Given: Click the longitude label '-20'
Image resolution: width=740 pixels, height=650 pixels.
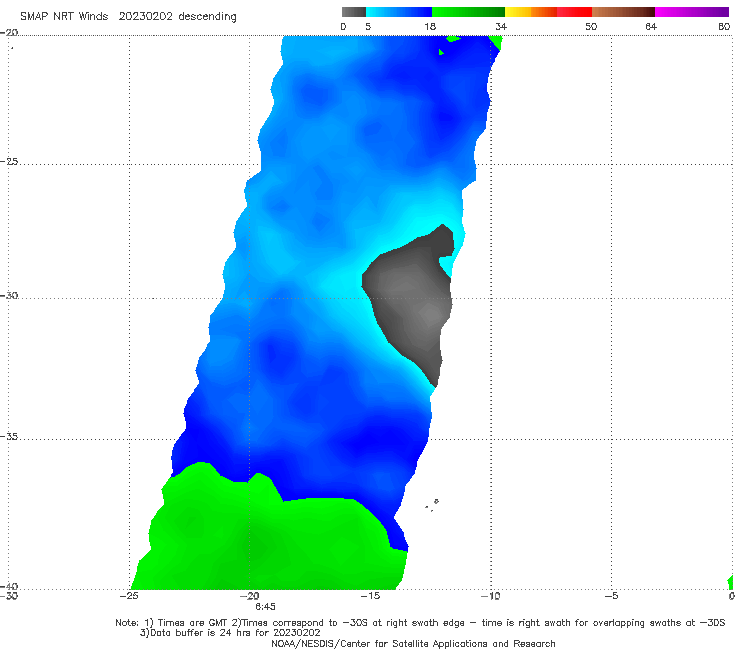Looking at the screenshot, I should click(x=250, y=596).
